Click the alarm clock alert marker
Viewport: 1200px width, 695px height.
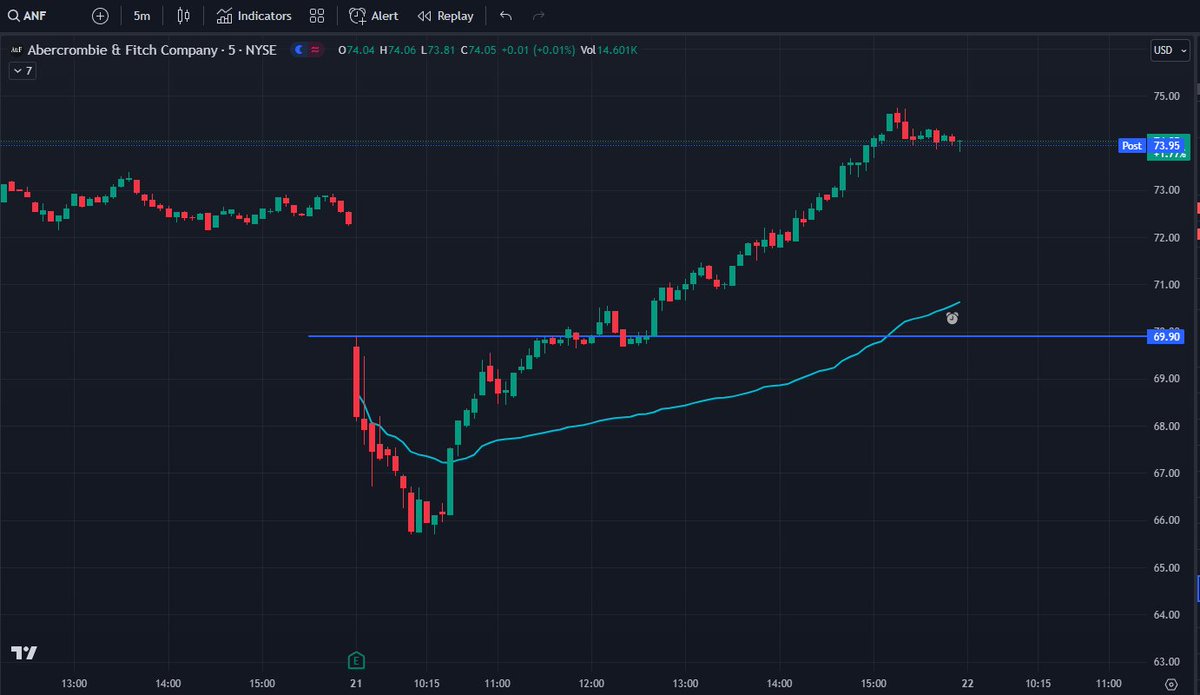click(952, 318)
